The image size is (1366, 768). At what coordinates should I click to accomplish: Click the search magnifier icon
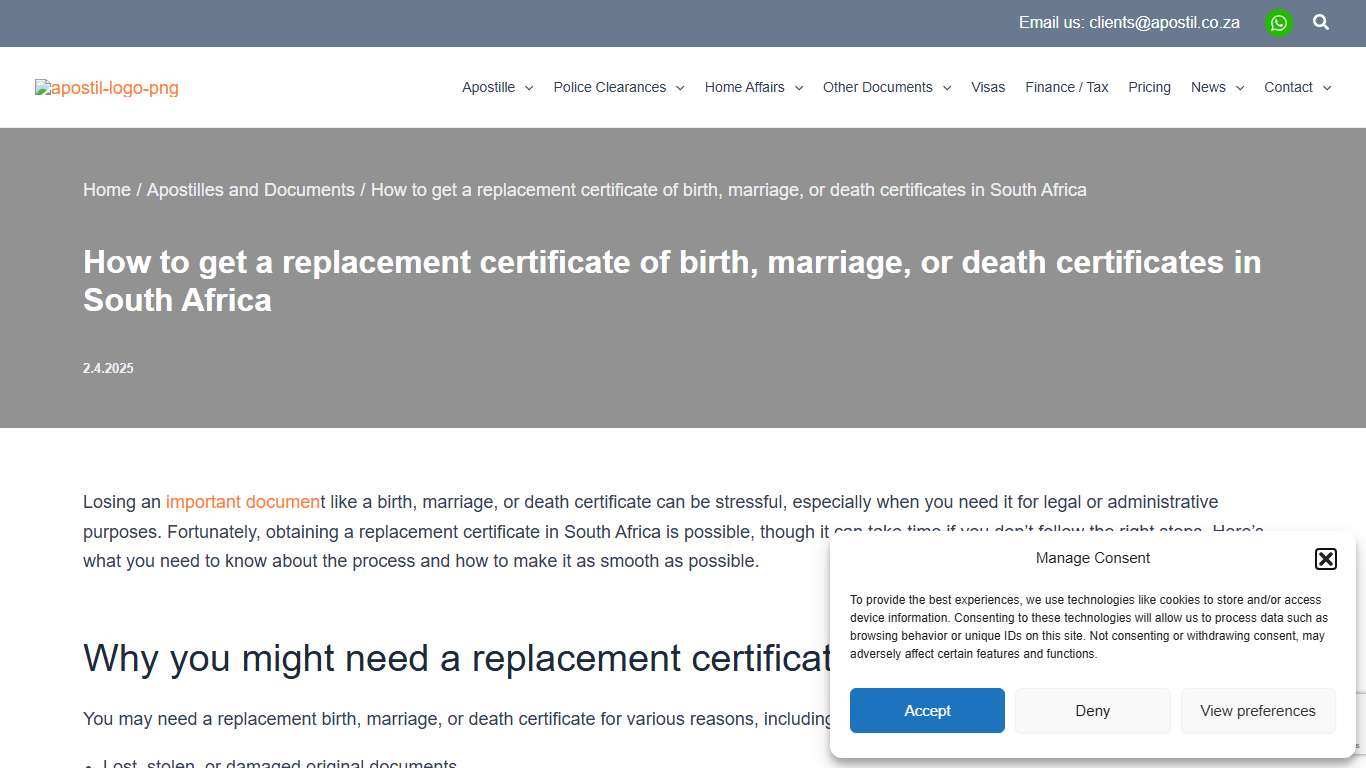[x=1321, y=22]
